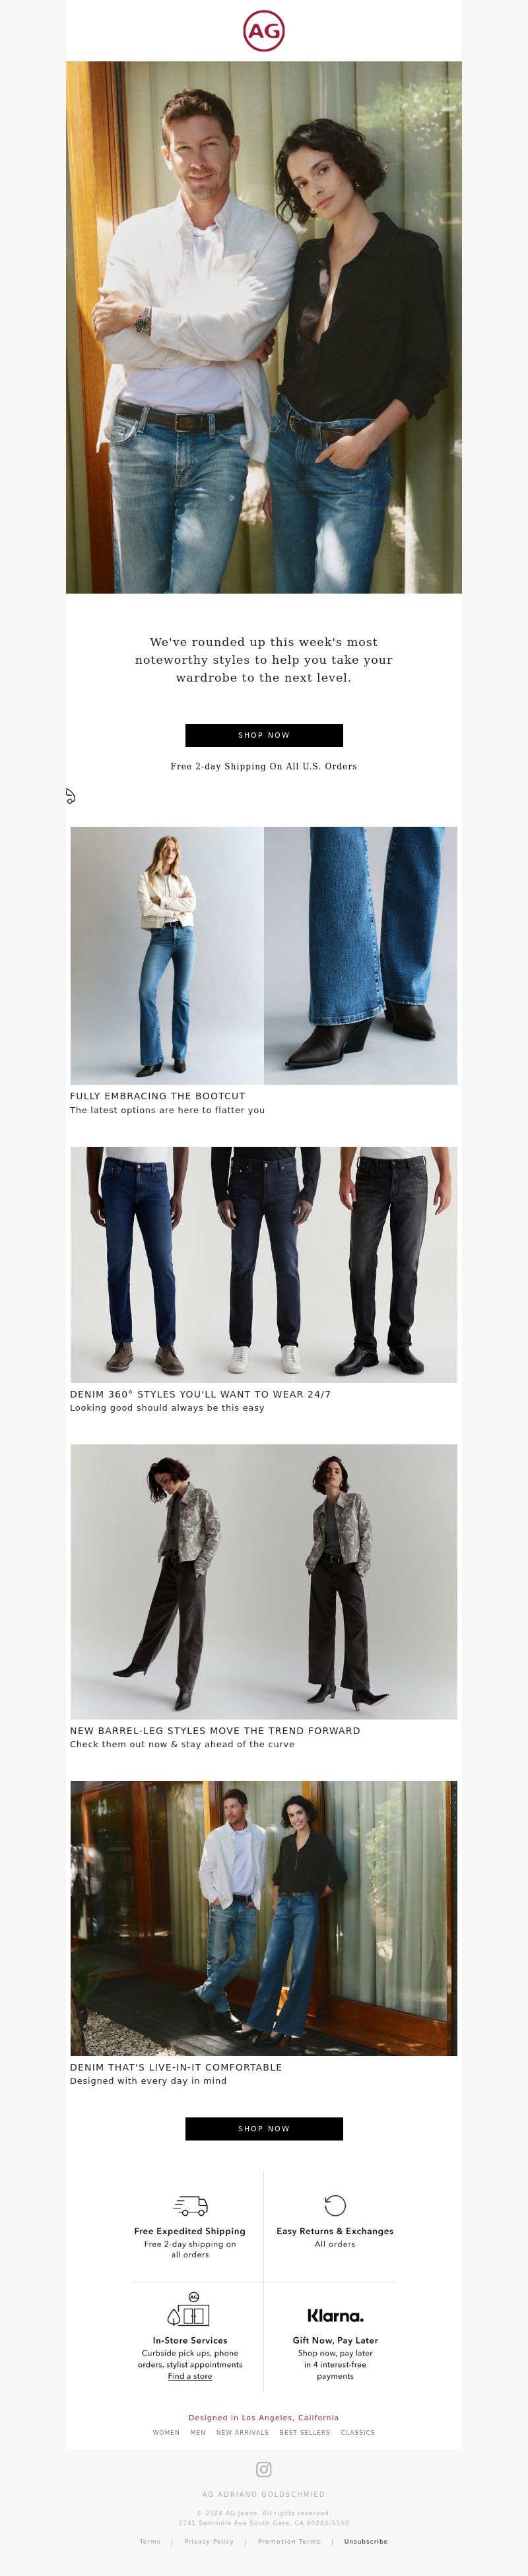Viewport: 528px width, 2576px height.
Task: Click the Unsubscribe link
Action: tap(366, 2541)
